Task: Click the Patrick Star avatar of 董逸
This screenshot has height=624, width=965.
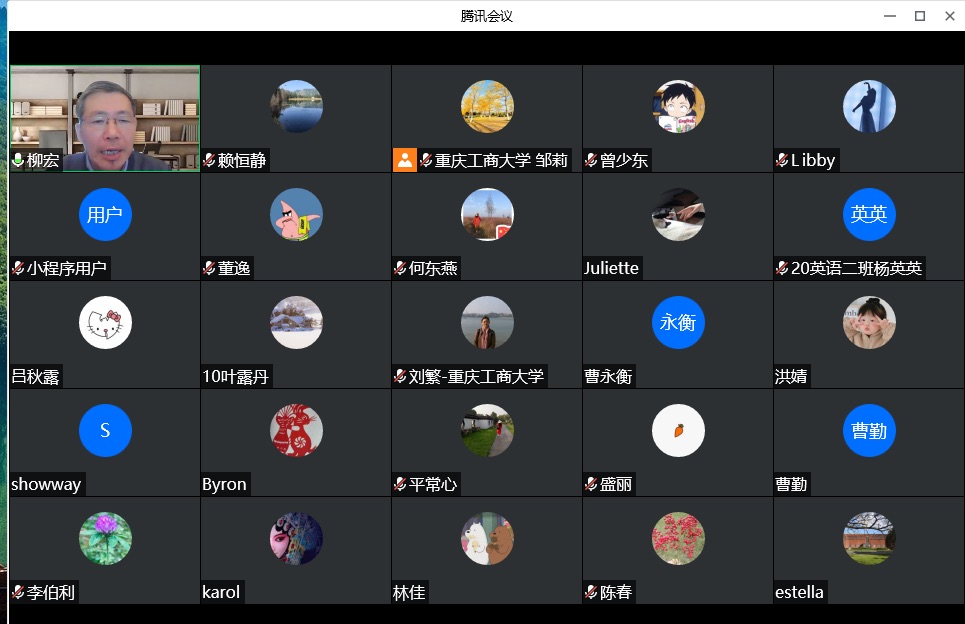Action: point(296,214)
